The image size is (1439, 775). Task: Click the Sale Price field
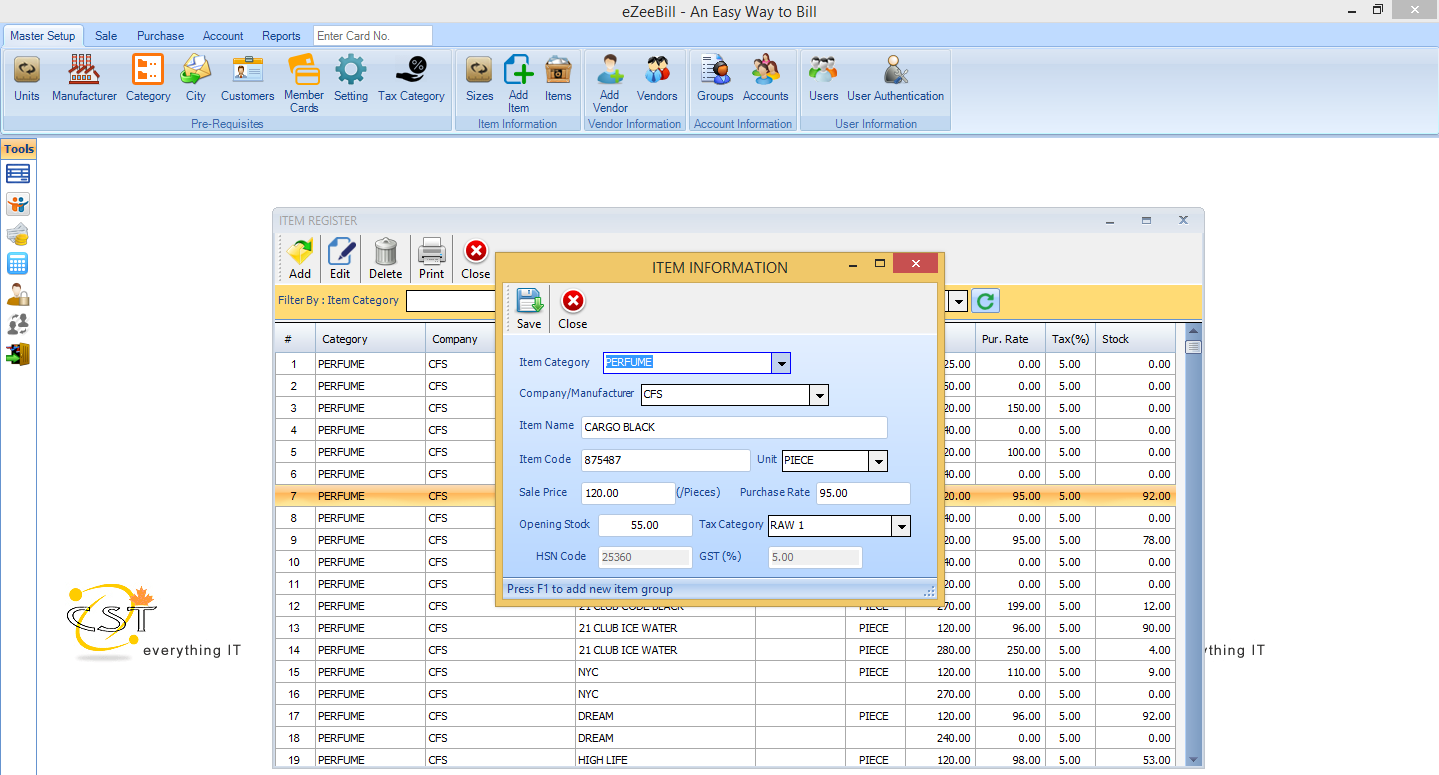628,493
